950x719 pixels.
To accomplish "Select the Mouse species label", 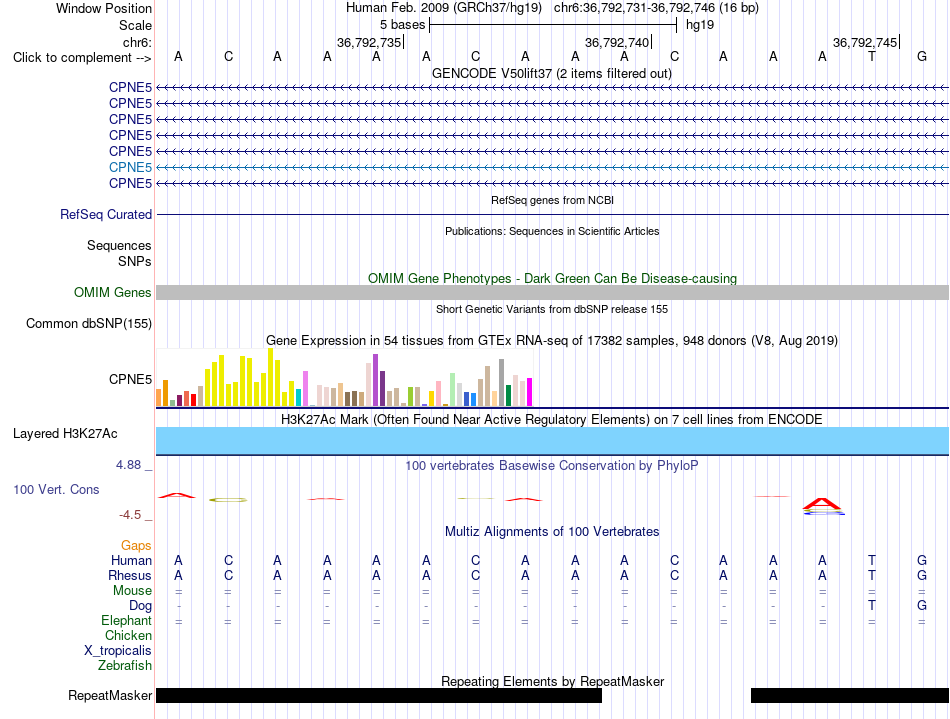I will click(x=132, y=591).
